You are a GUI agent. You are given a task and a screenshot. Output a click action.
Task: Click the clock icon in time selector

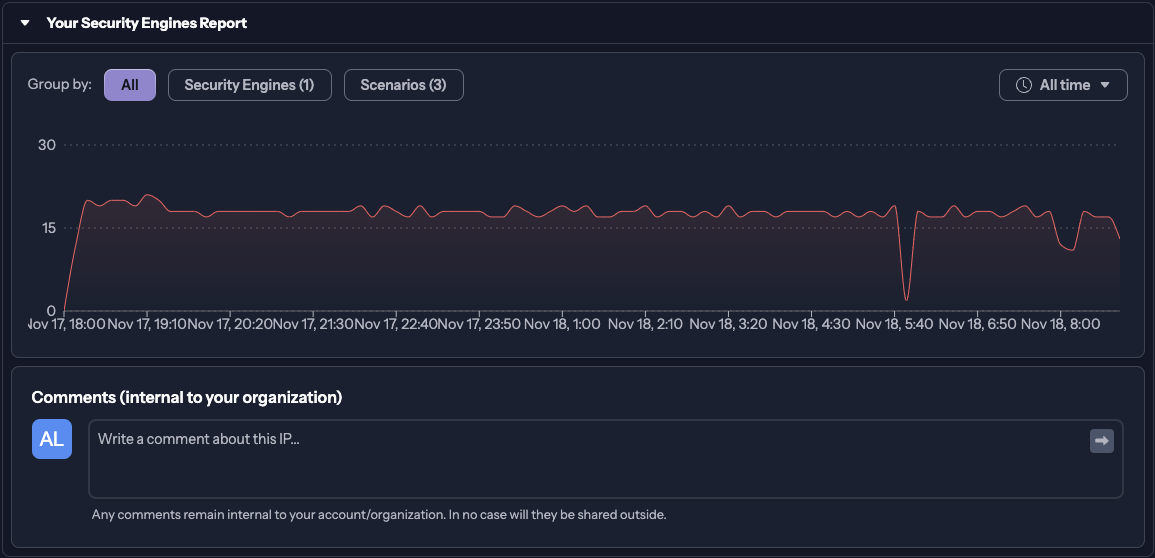tap(1023, 85)
